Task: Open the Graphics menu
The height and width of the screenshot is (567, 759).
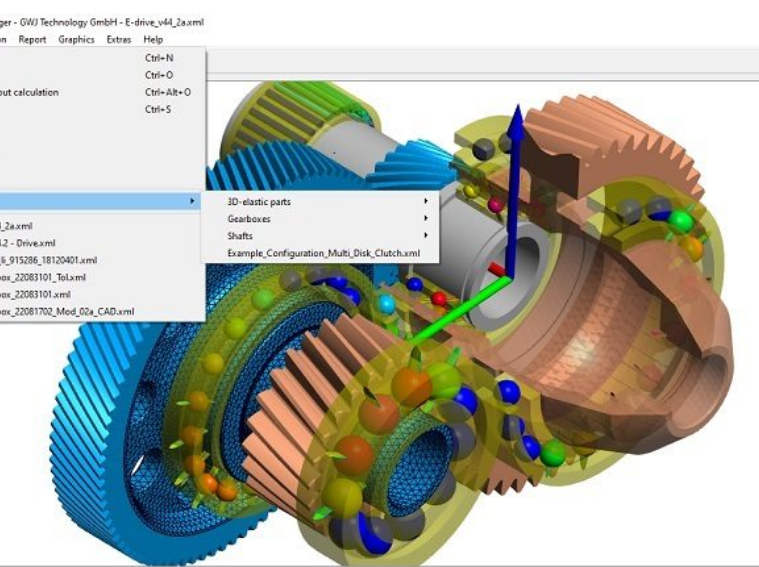Action: coord(76,39)
